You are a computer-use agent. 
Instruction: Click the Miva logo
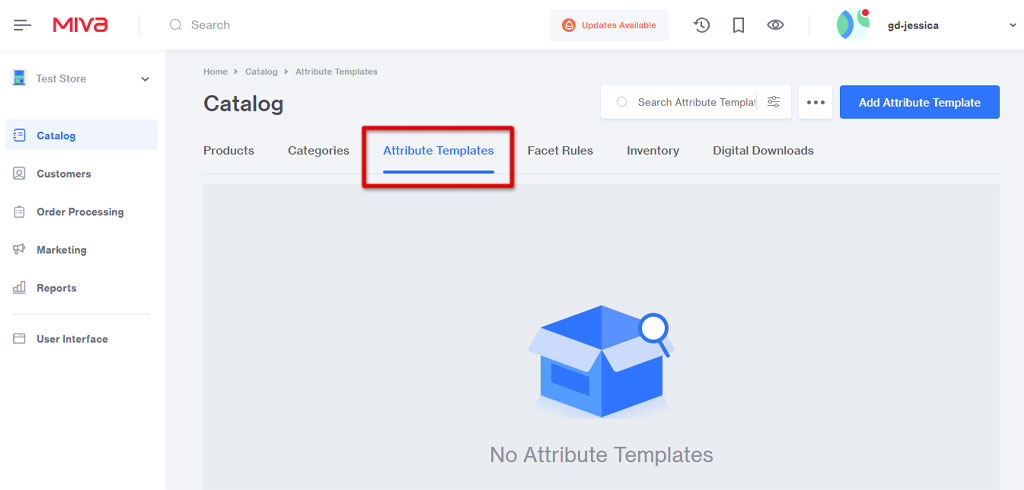tap(80, 25)
